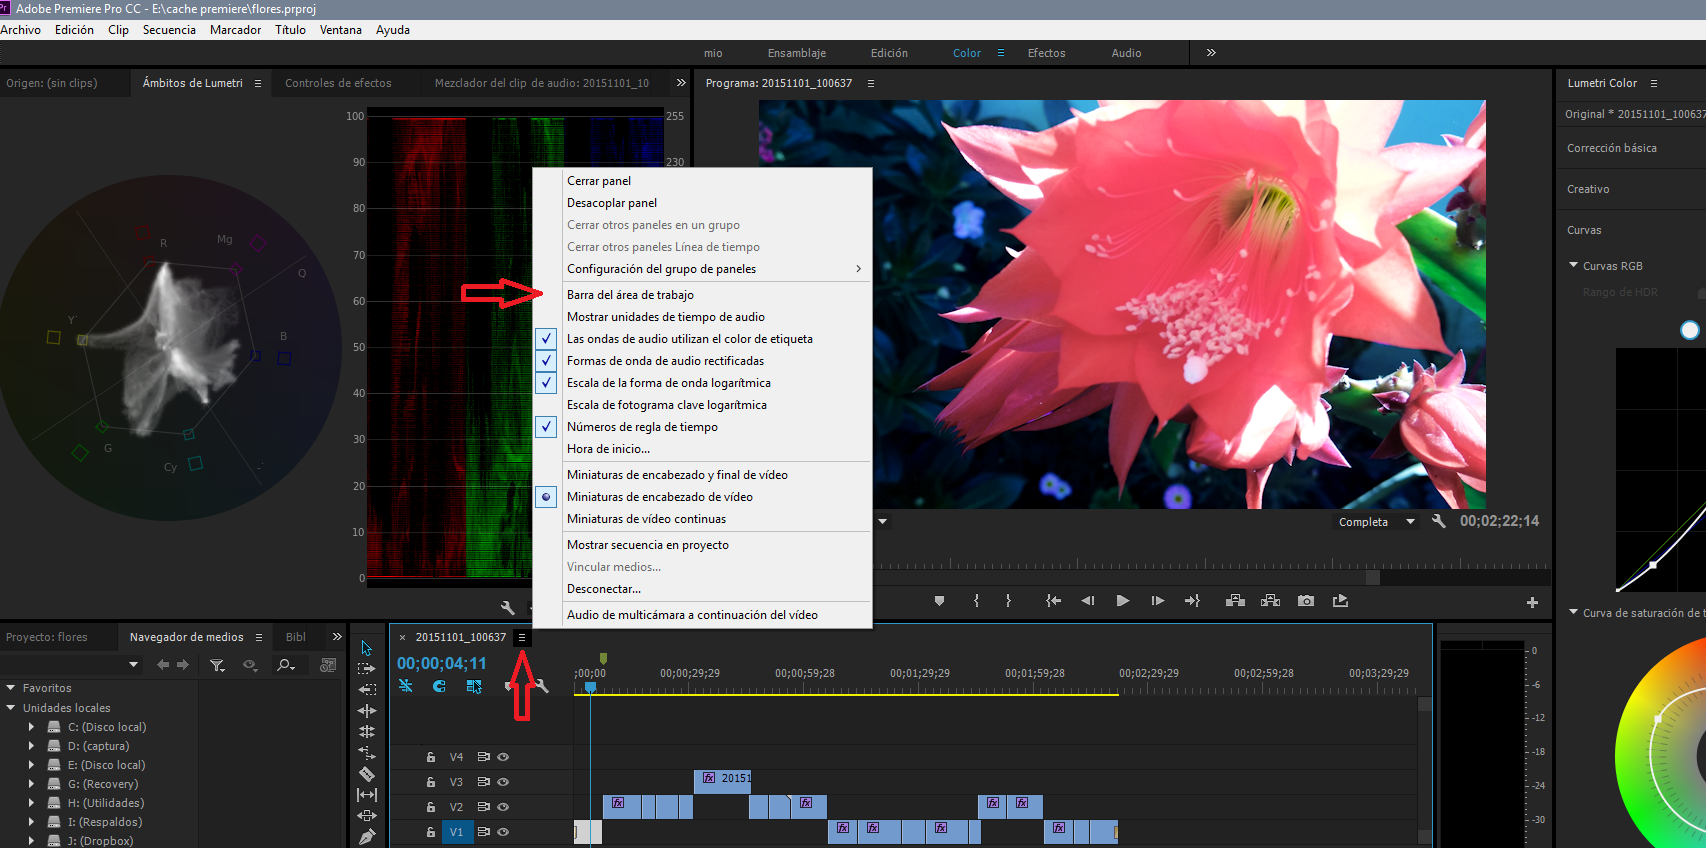Image resolution: width=1706 pixels, height=848 pixels.
Task: Select the Slip tool
Action: (367, 795)
